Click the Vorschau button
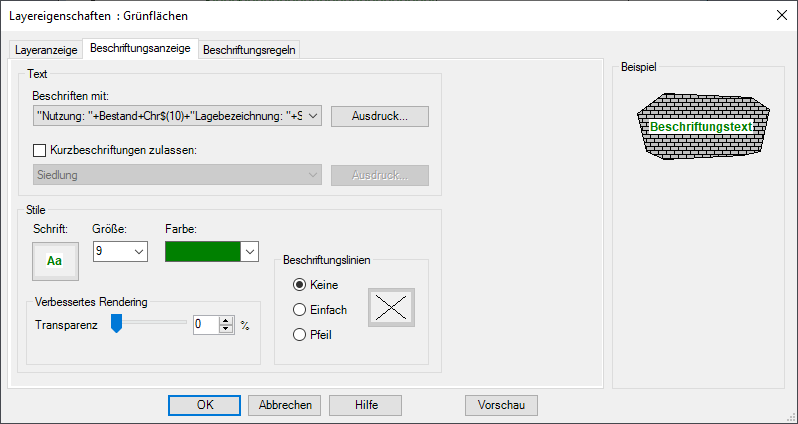798x424 pixels. tap(501, 405)
